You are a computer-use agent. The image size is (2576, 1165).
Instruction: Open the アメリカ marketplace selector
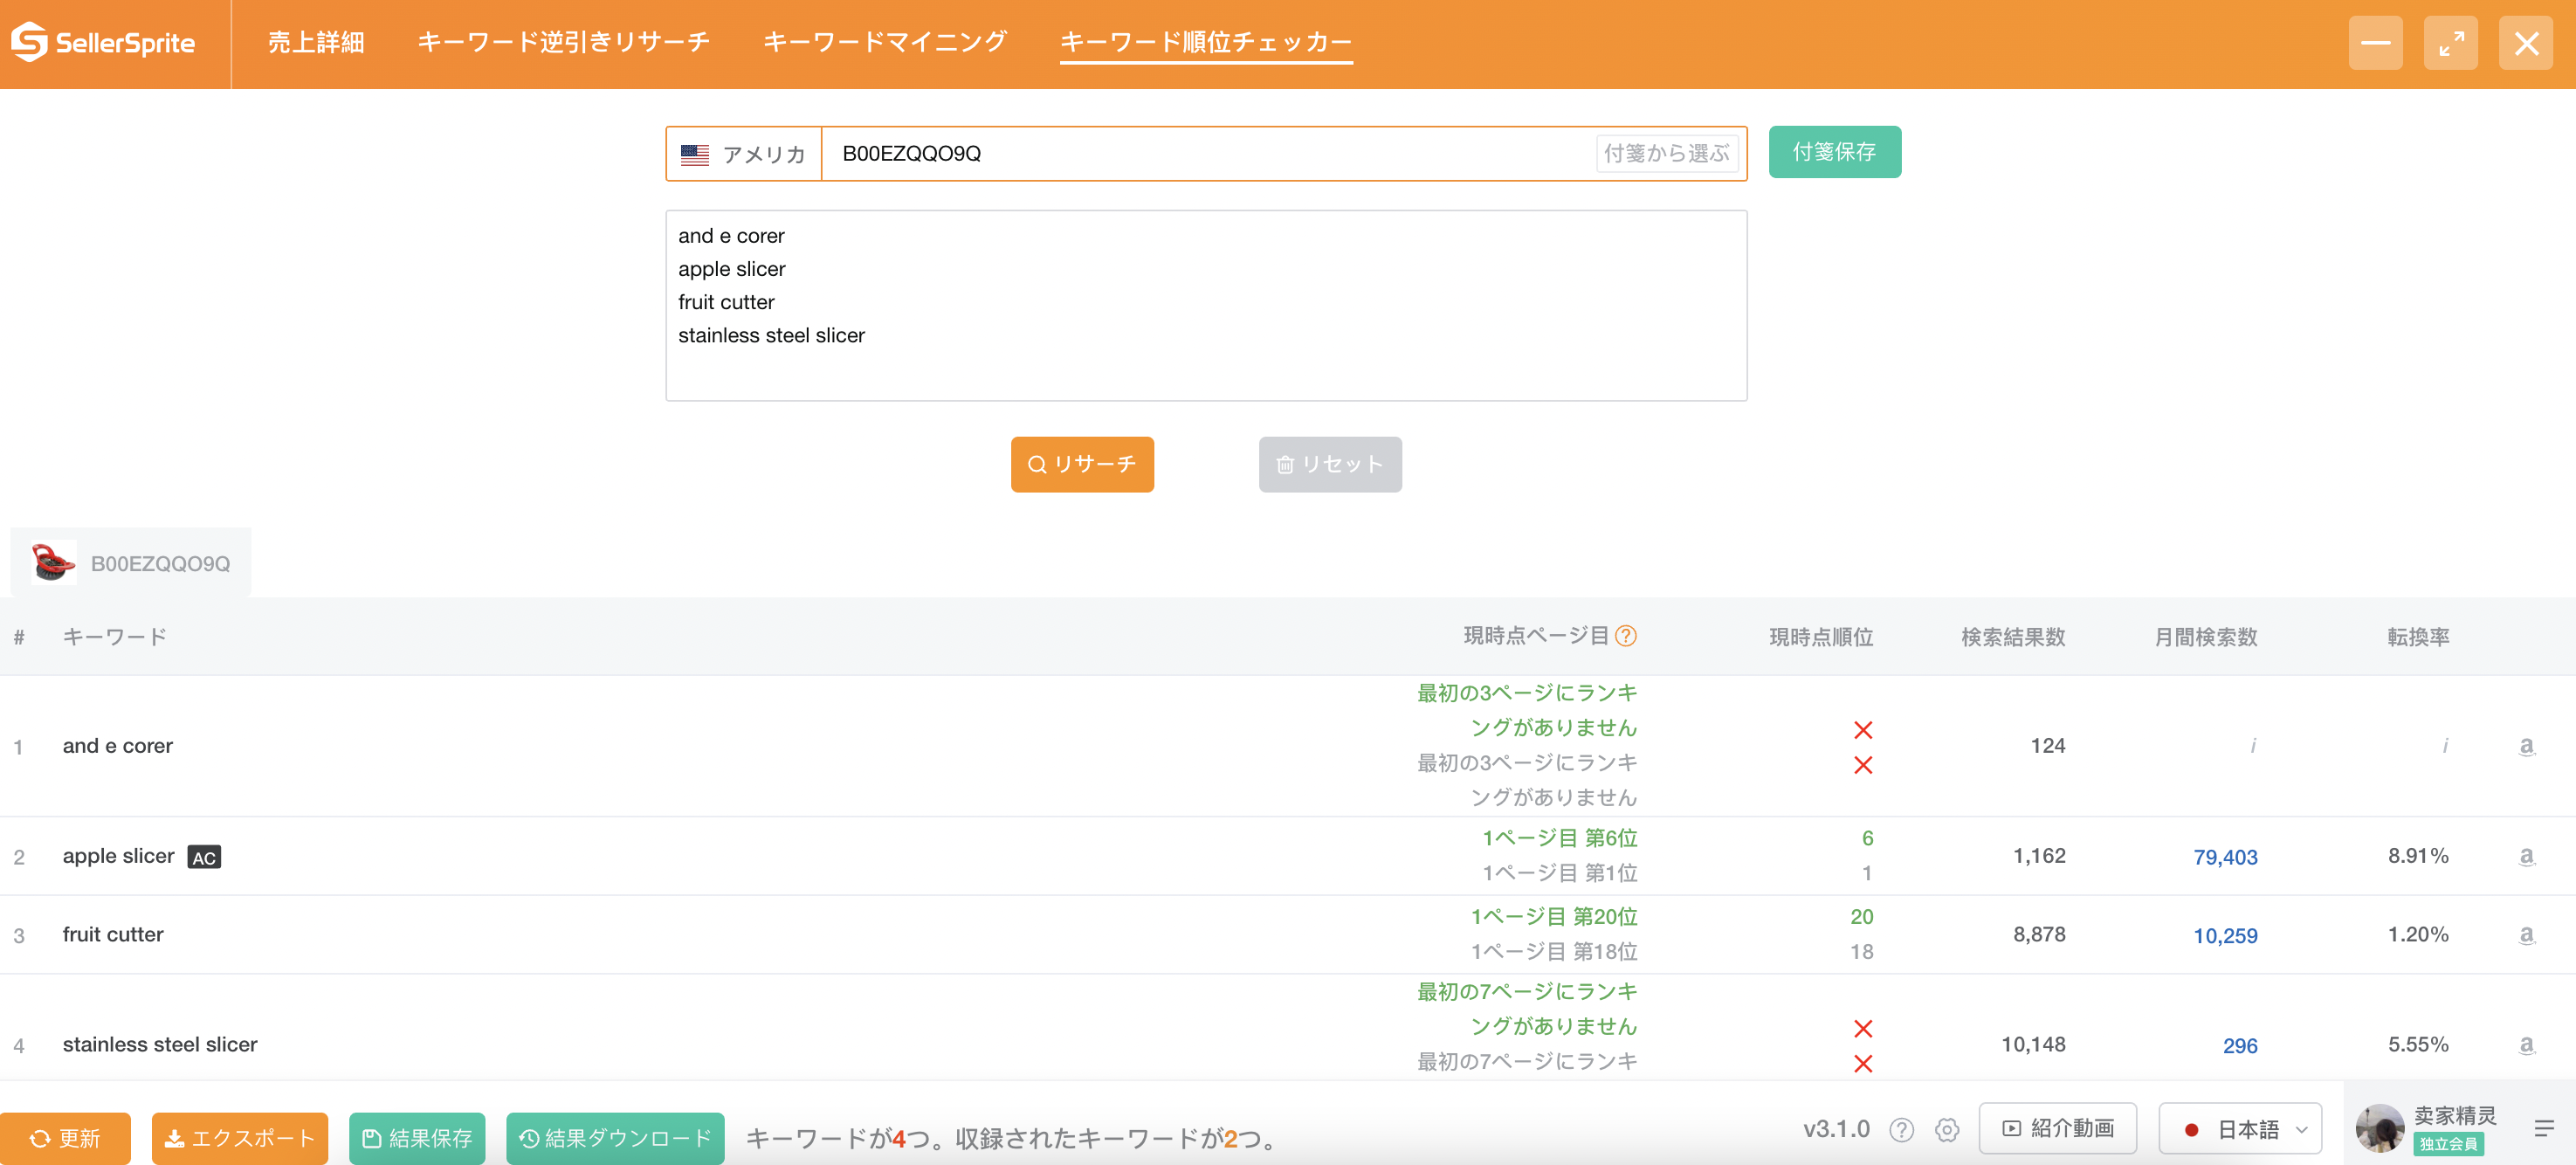pos(744,154)
